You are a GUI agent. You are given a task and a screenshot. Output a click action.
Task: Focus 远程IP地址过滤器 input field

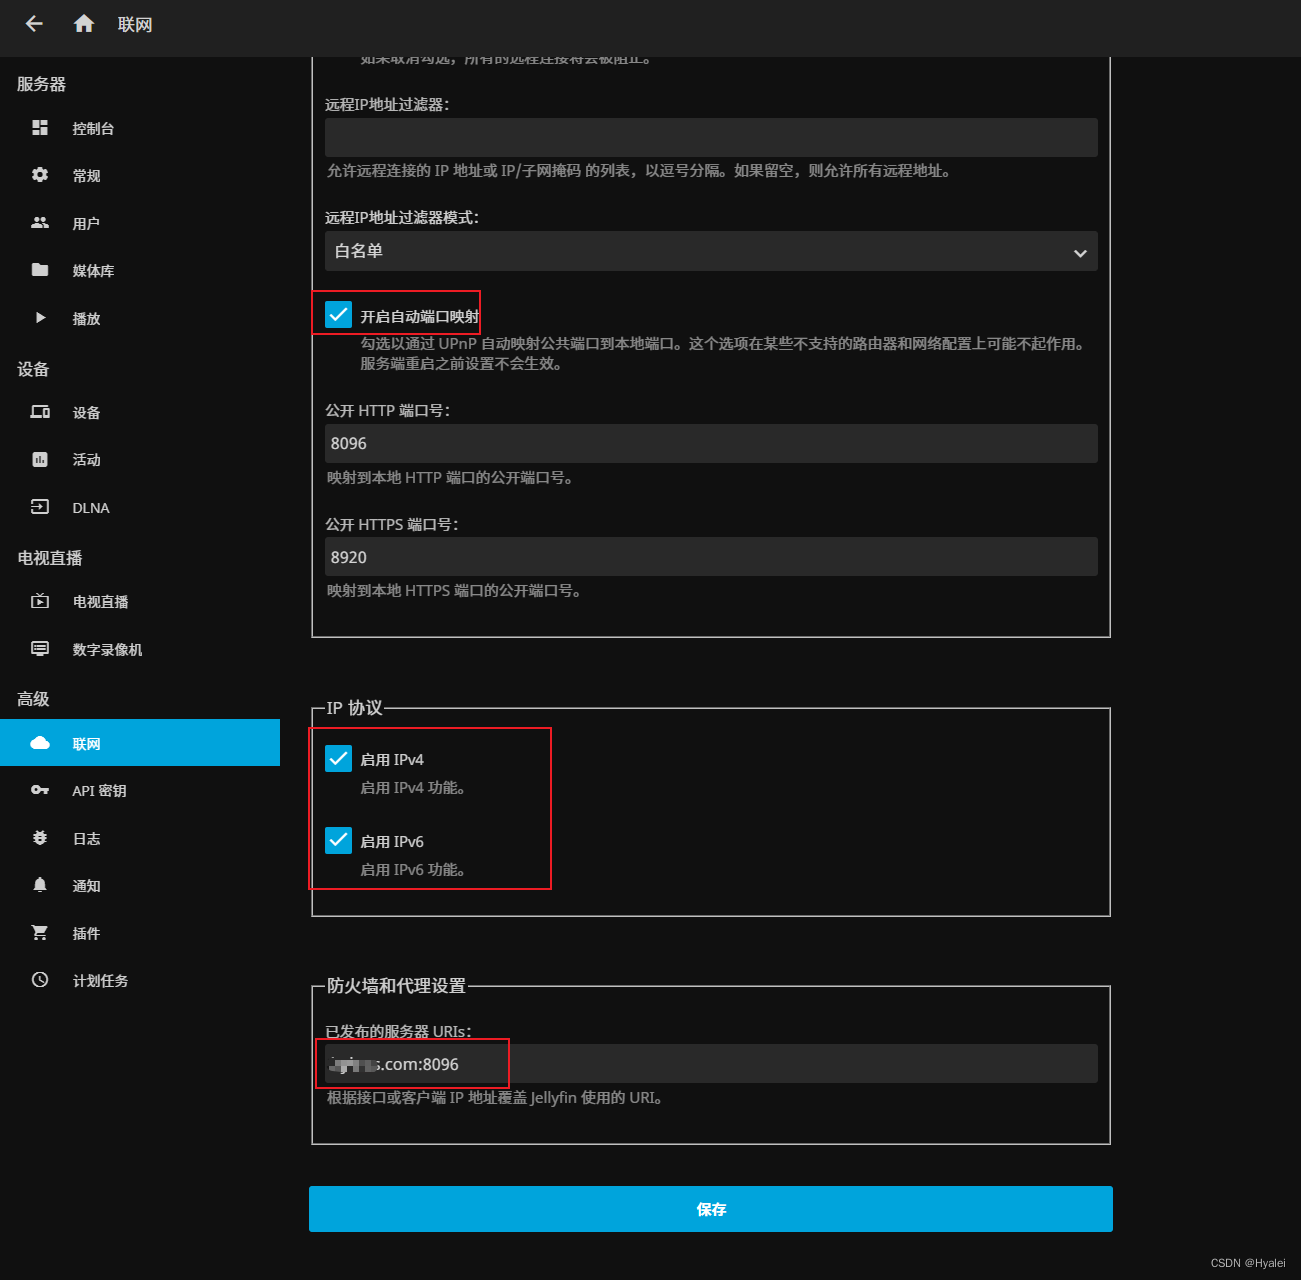click(x=711, y=137)
